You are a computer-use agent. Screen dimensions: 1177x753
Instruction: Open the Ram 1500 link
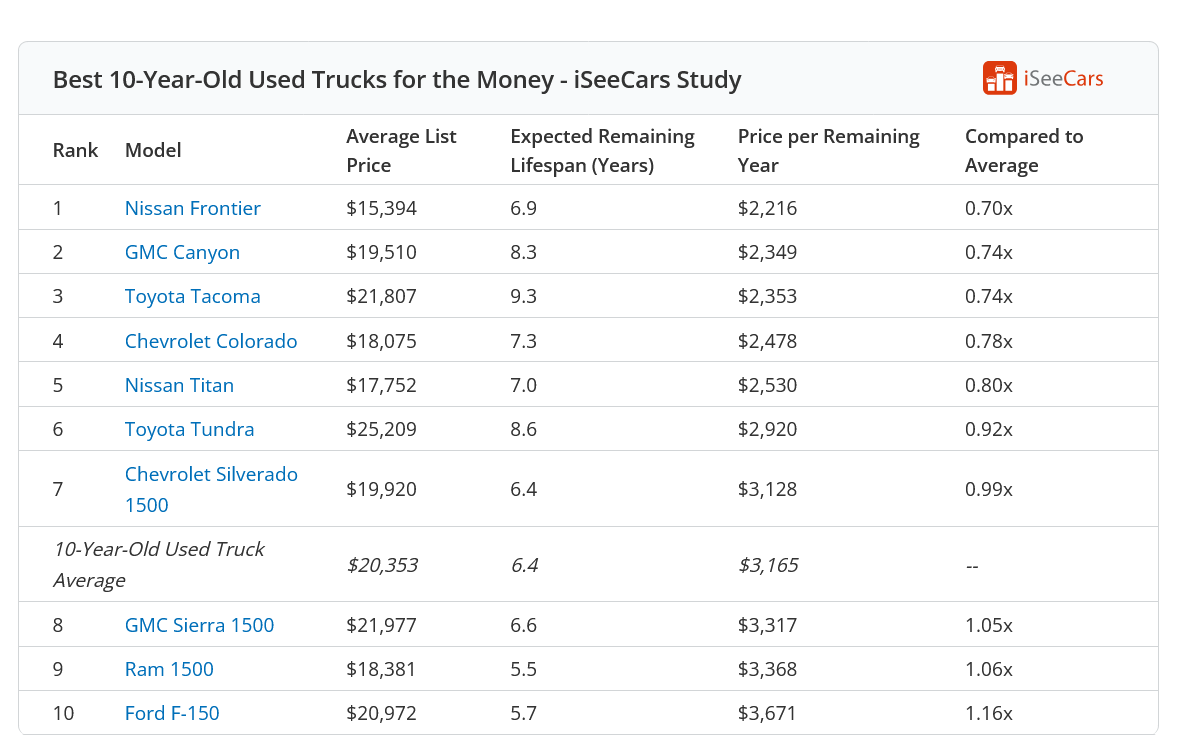[x=169, y=669]
